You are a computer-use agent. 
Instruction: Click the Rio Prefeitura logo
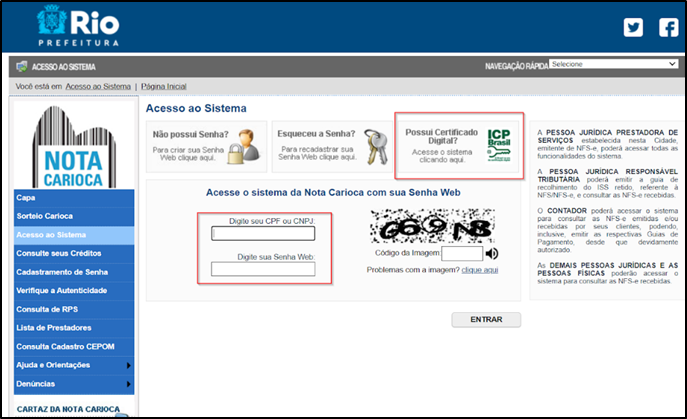coord(78,25)
